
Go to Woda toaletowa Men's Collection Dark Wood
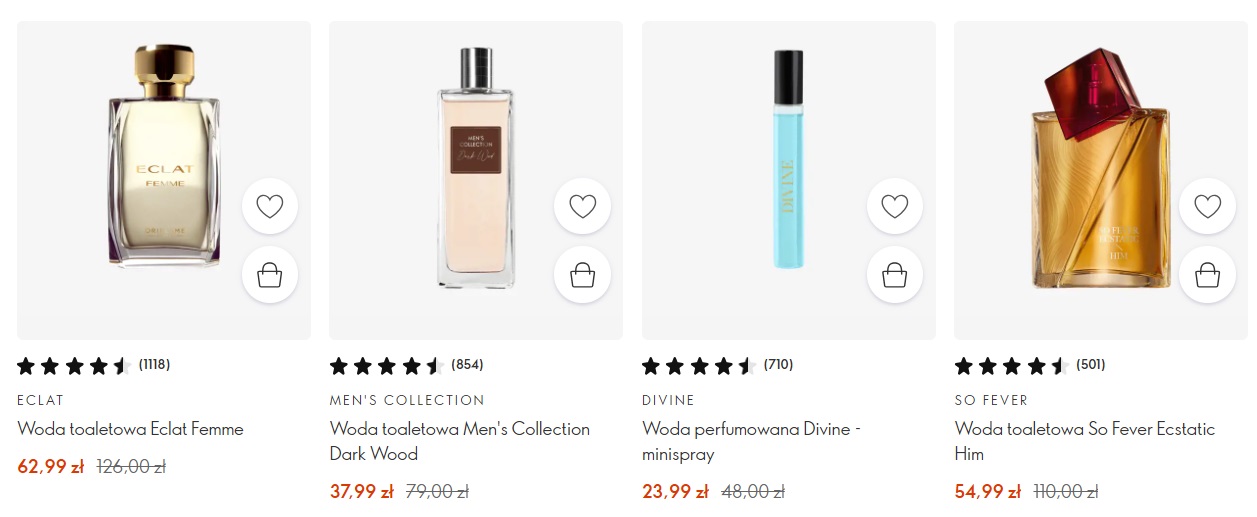tap(459, 441)
